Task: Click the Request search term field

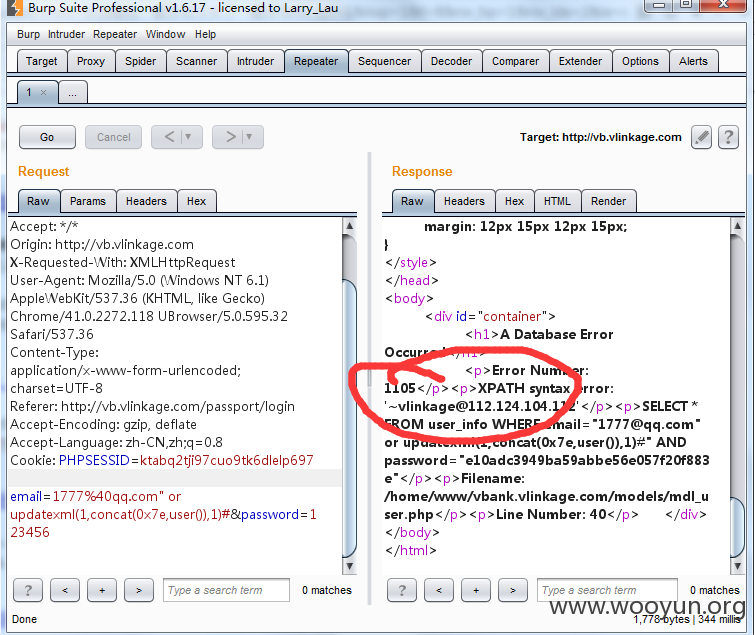Action: pos(226,590)
